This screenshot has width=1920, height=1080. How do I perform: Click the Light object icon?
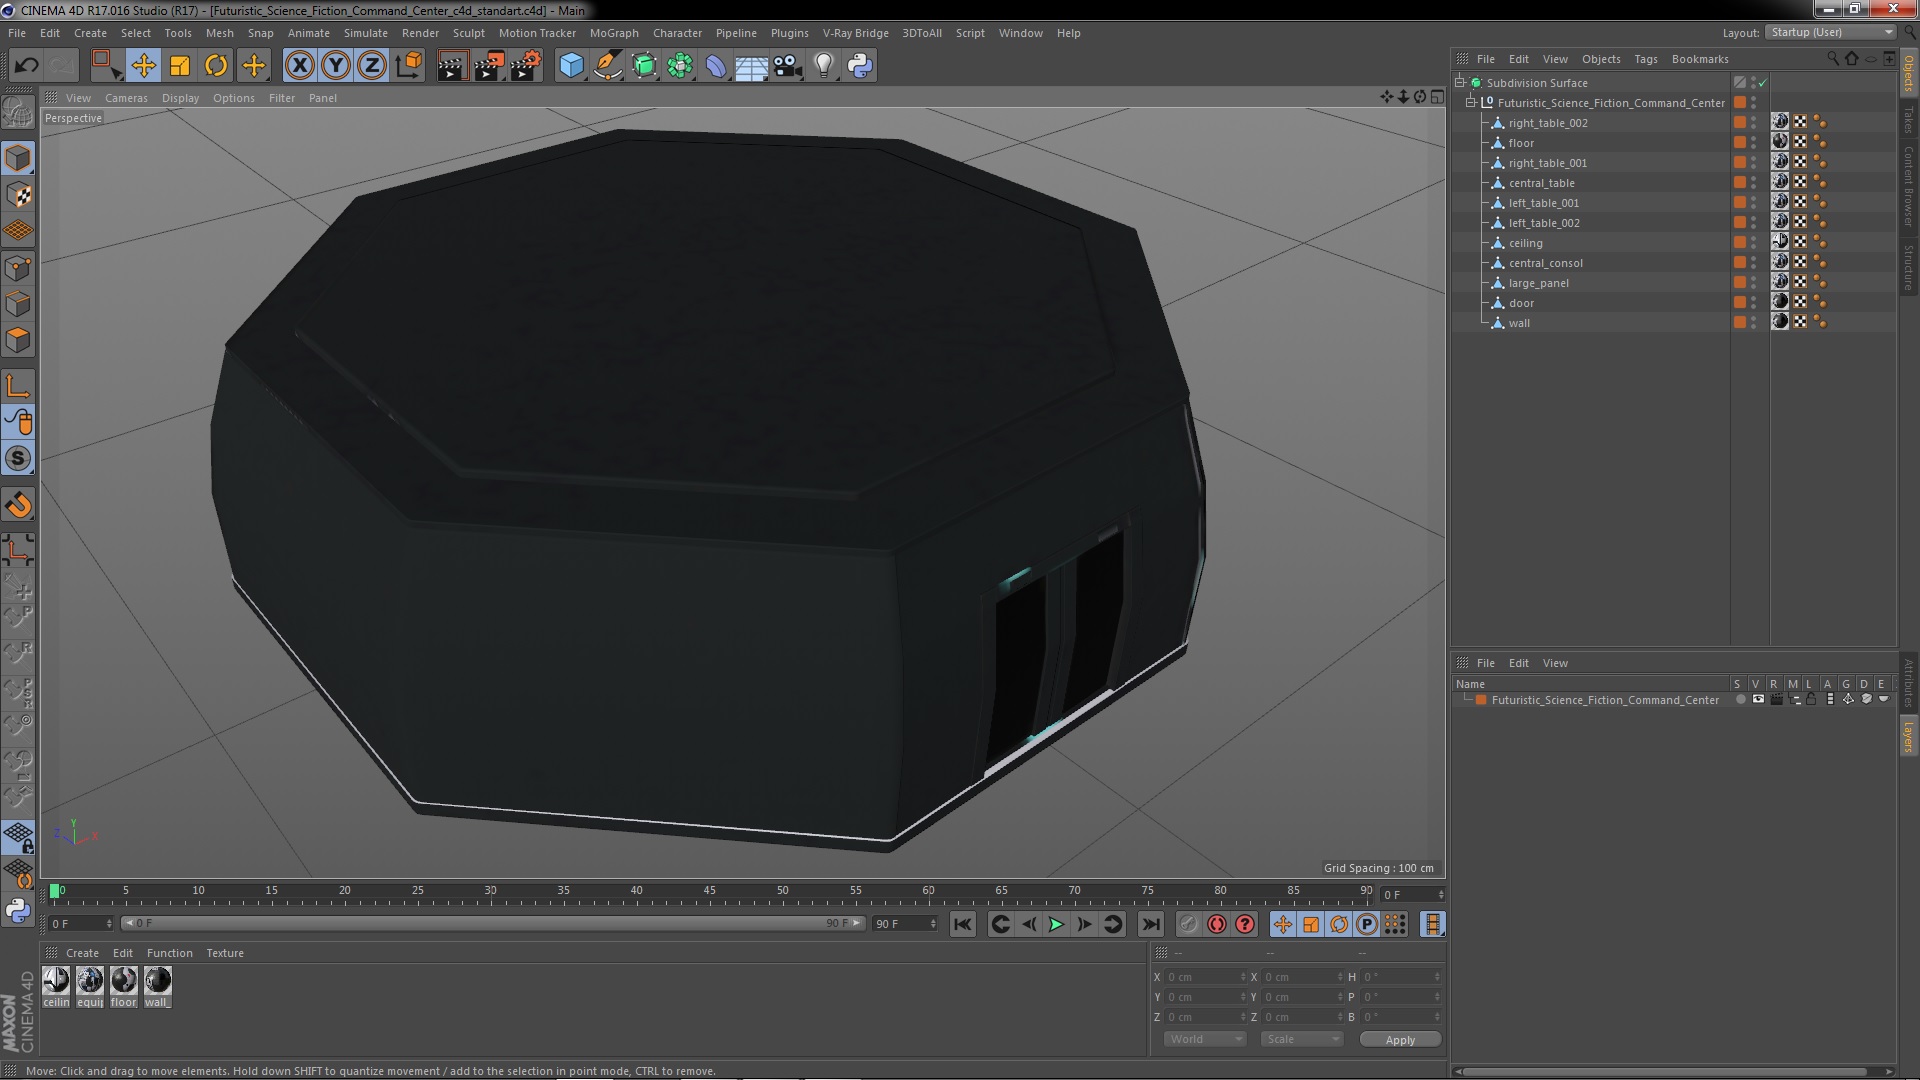tap(823, 66)
